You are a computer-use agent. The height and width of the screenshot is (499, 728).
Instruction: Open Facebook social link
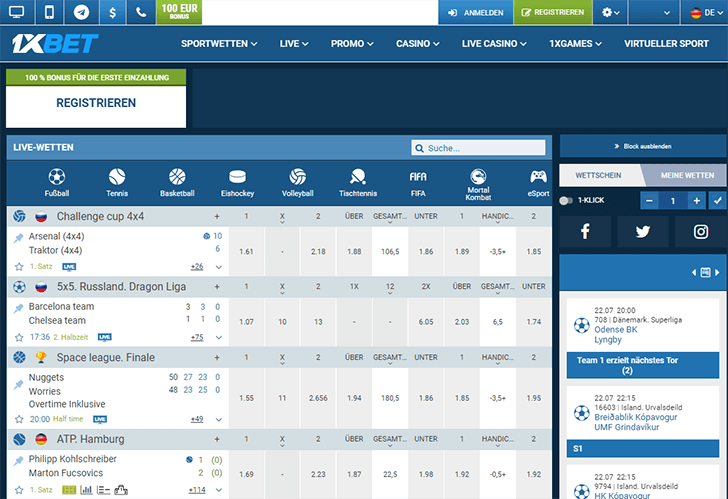[x=585, y=231]
